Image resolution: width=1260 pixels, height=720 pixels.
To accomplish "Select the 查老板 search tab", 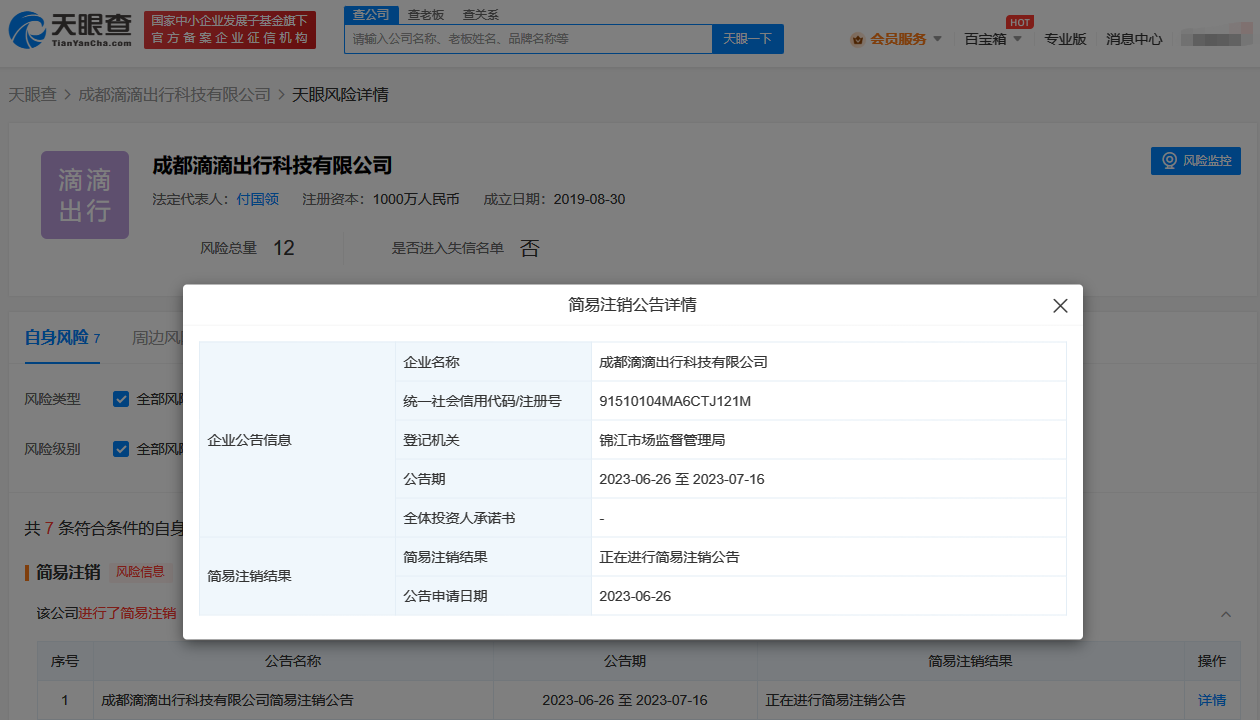I will [426, 15].
